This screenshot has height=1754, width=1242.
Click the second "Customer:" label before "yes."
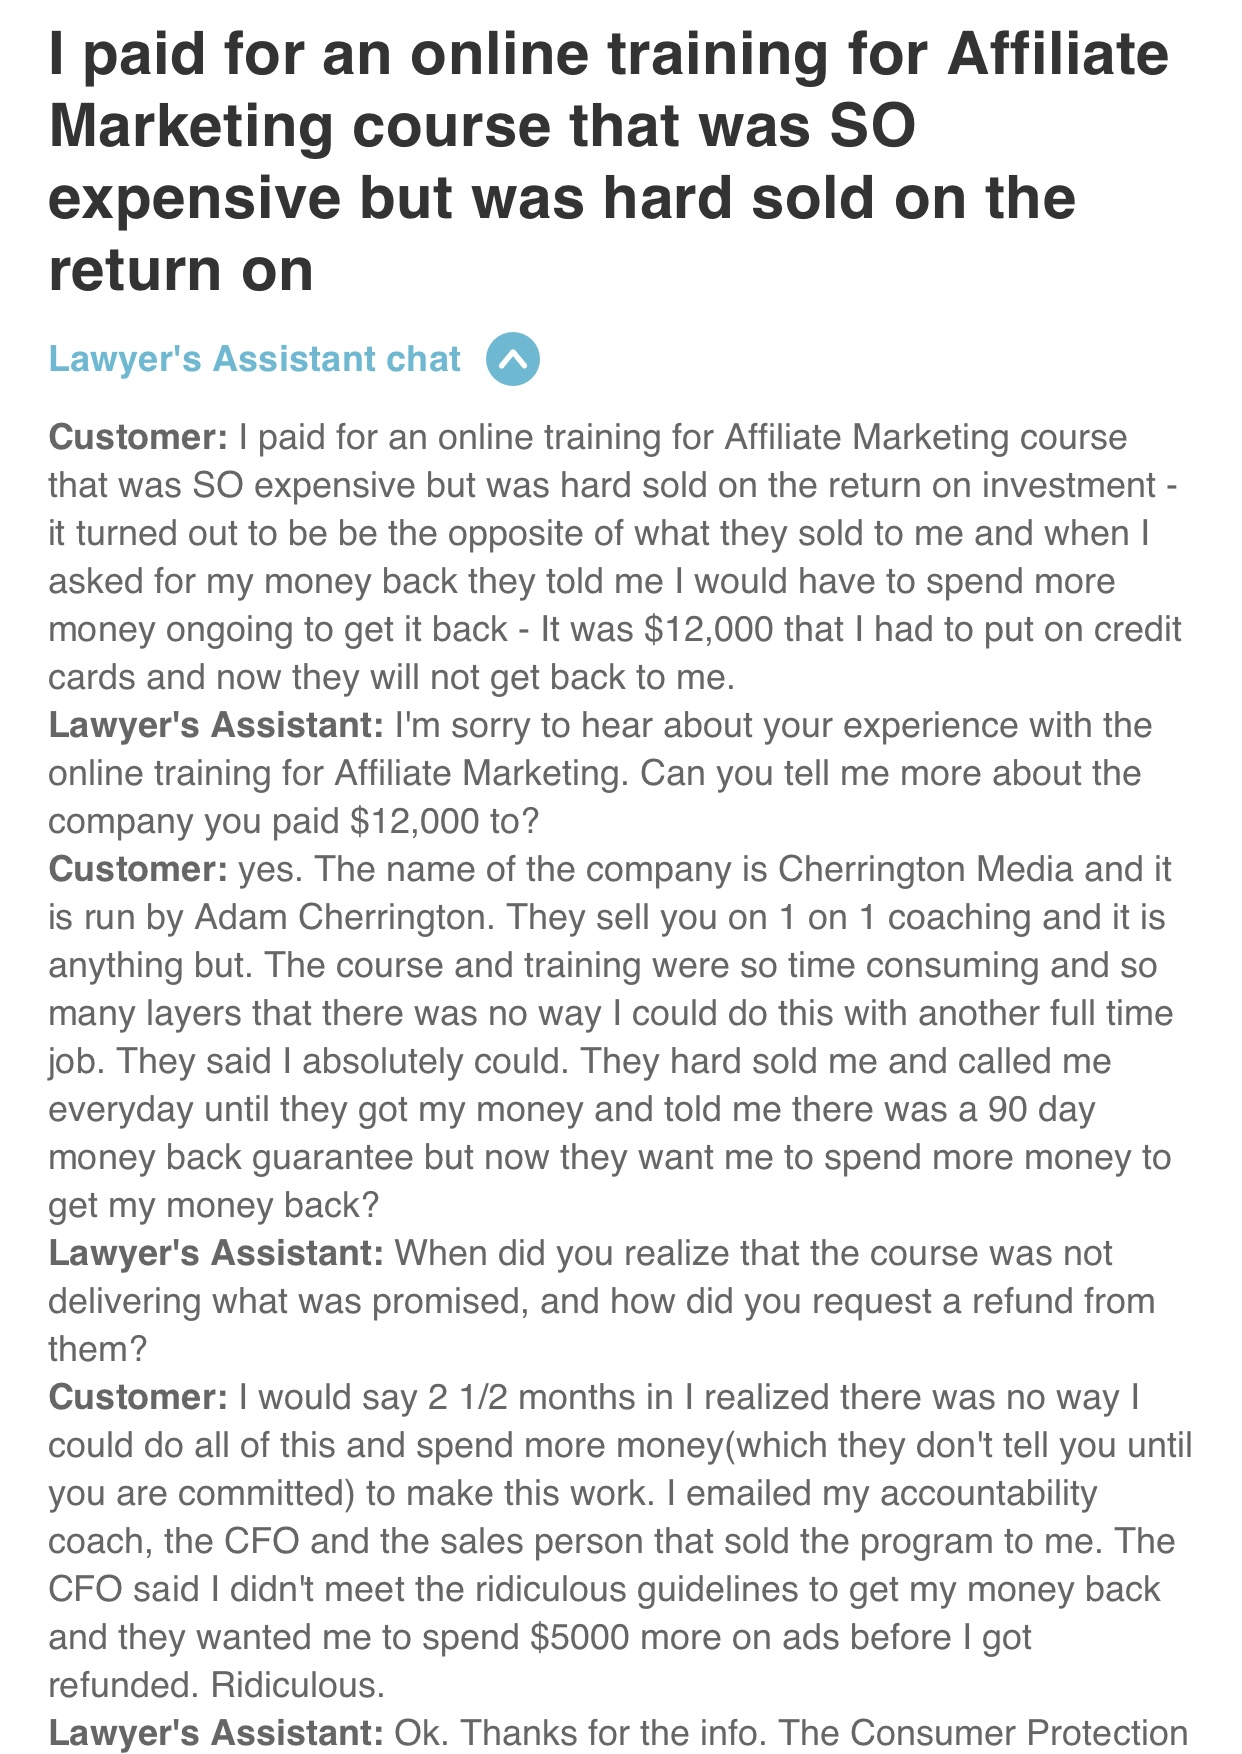[139, 869]
